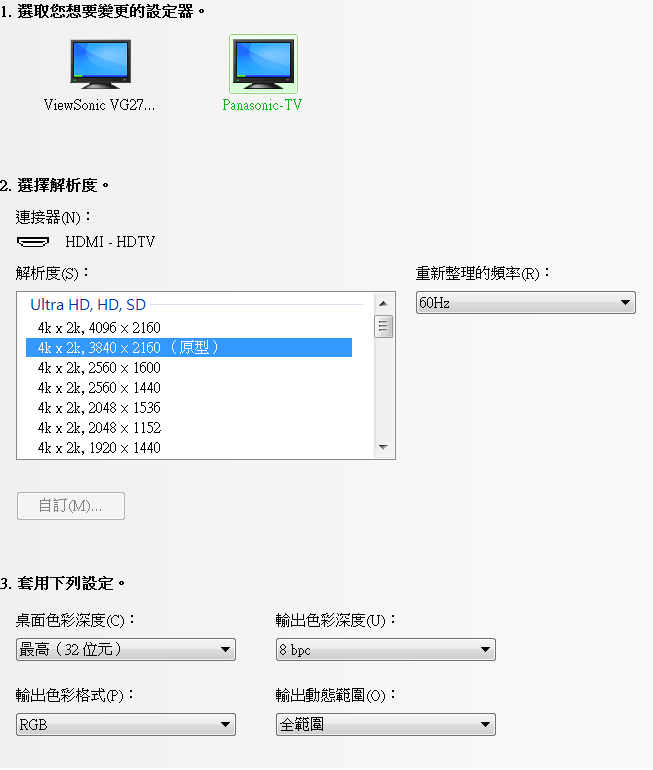Click the ViewSonic VG27... label text
The height and width of the screenshot is (770, 653).
tap(100, 105)
